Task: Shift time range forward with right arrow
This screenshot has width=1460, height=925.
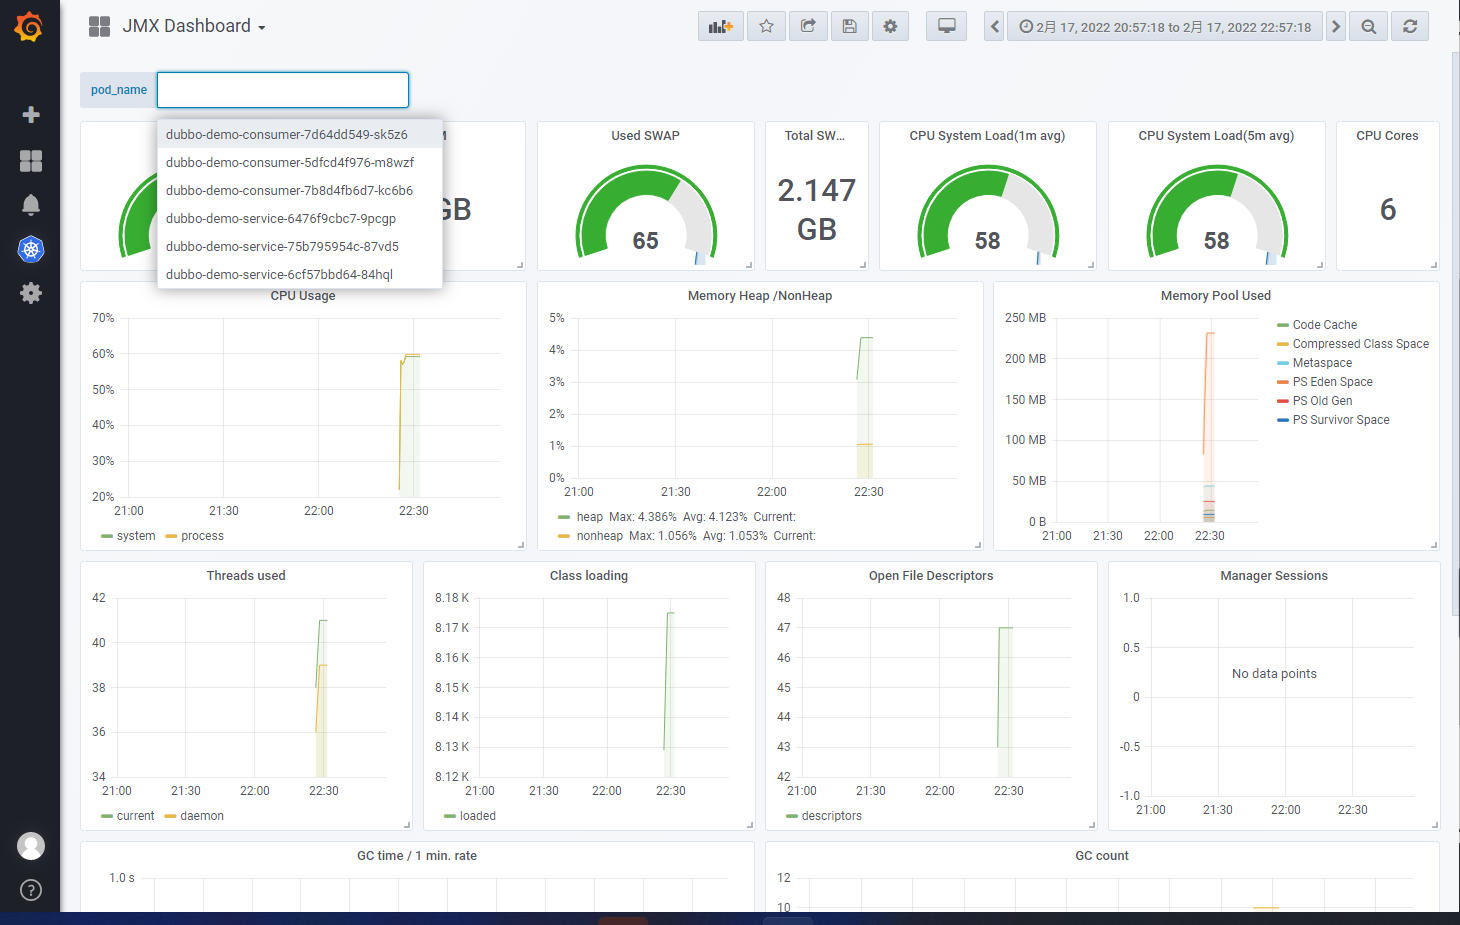Action: pyautogui.click(x=1336, y=27)
